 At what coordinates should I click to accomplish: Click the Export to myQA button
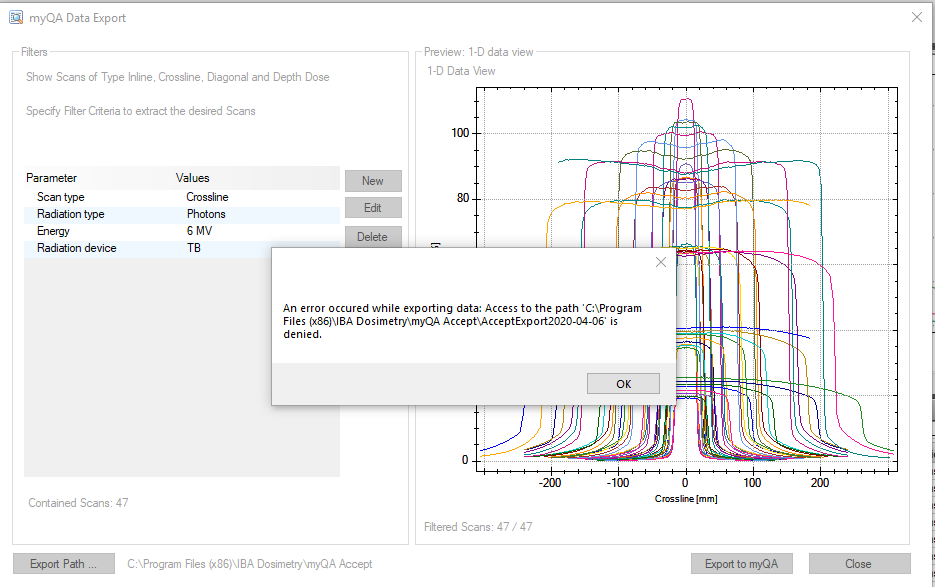pyautogui.click(x=742, y=564)
